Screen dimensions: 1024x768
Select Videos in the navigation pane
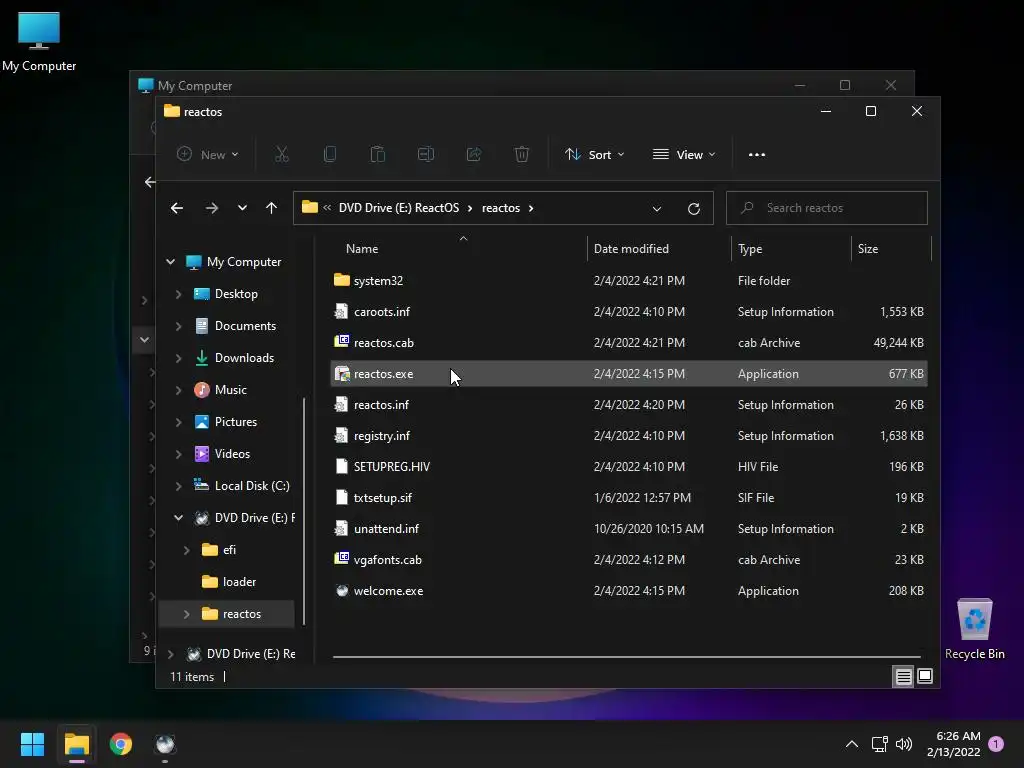(232, 454)
